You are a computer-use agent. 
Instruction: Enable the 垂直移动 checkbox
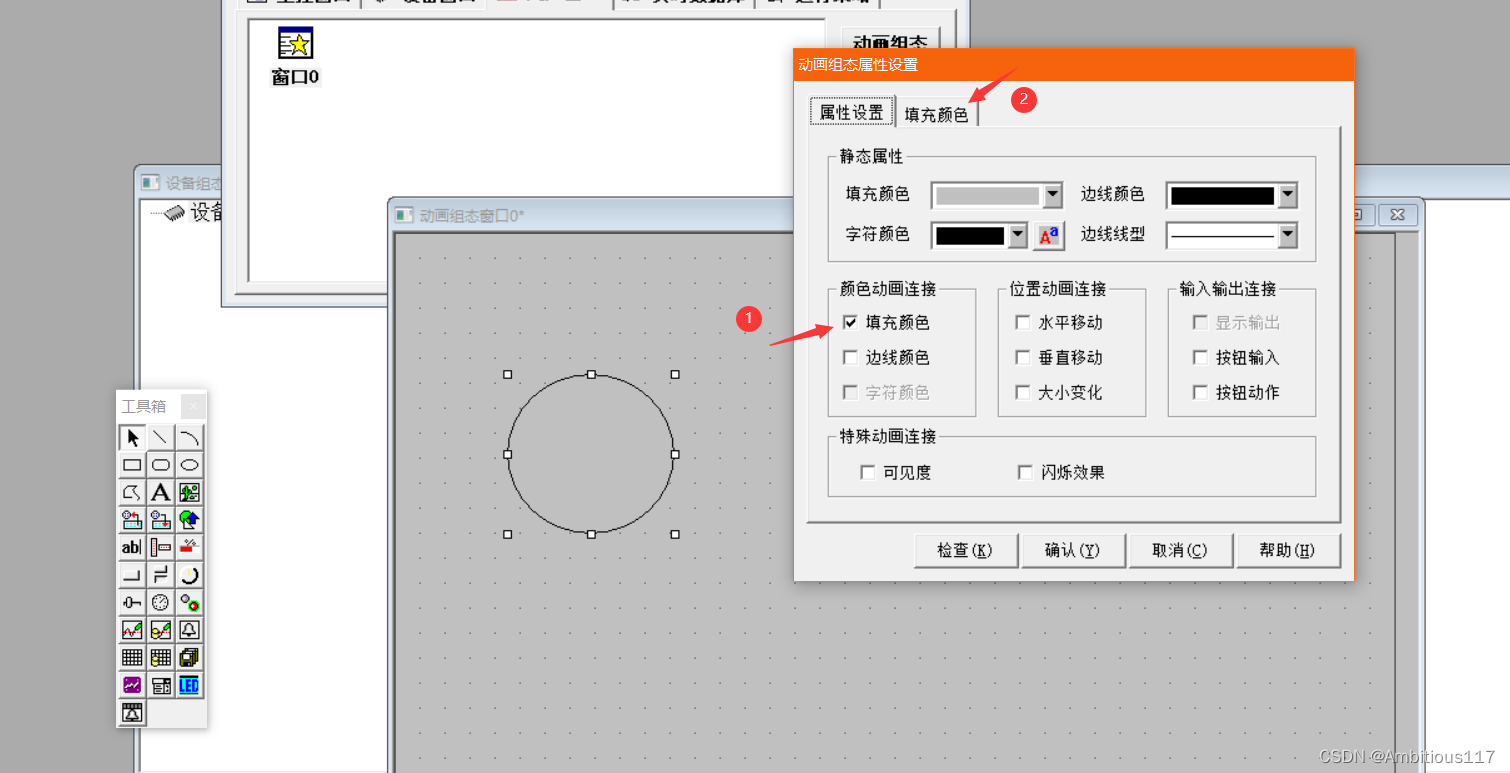[1022, 357]
